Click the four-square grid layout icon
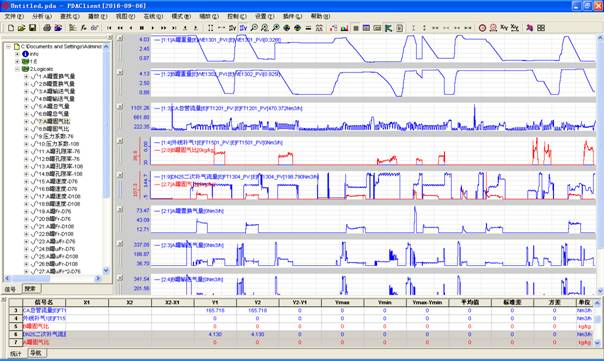This screenshot has height=361, width=604. pos(541,28)
